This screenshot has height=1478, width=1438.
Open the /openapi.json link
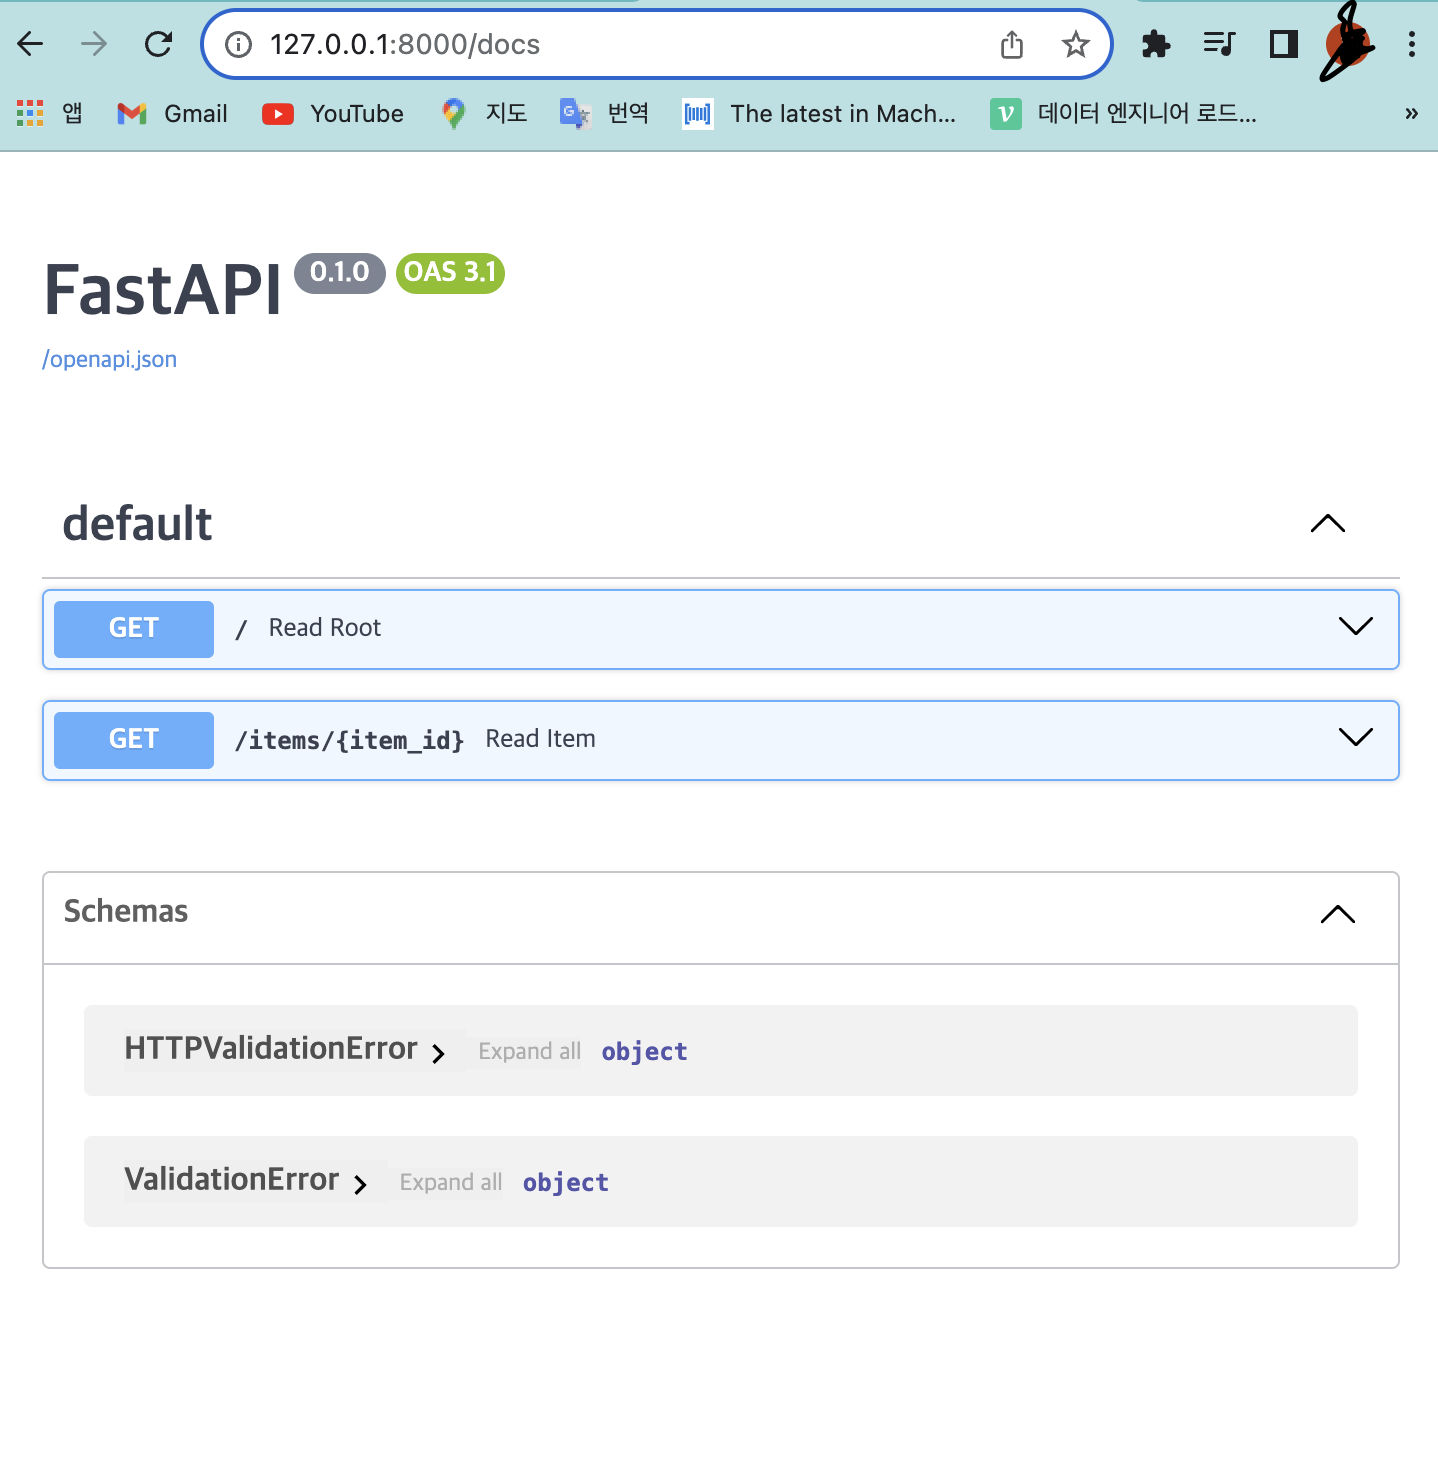click(109, 359)
